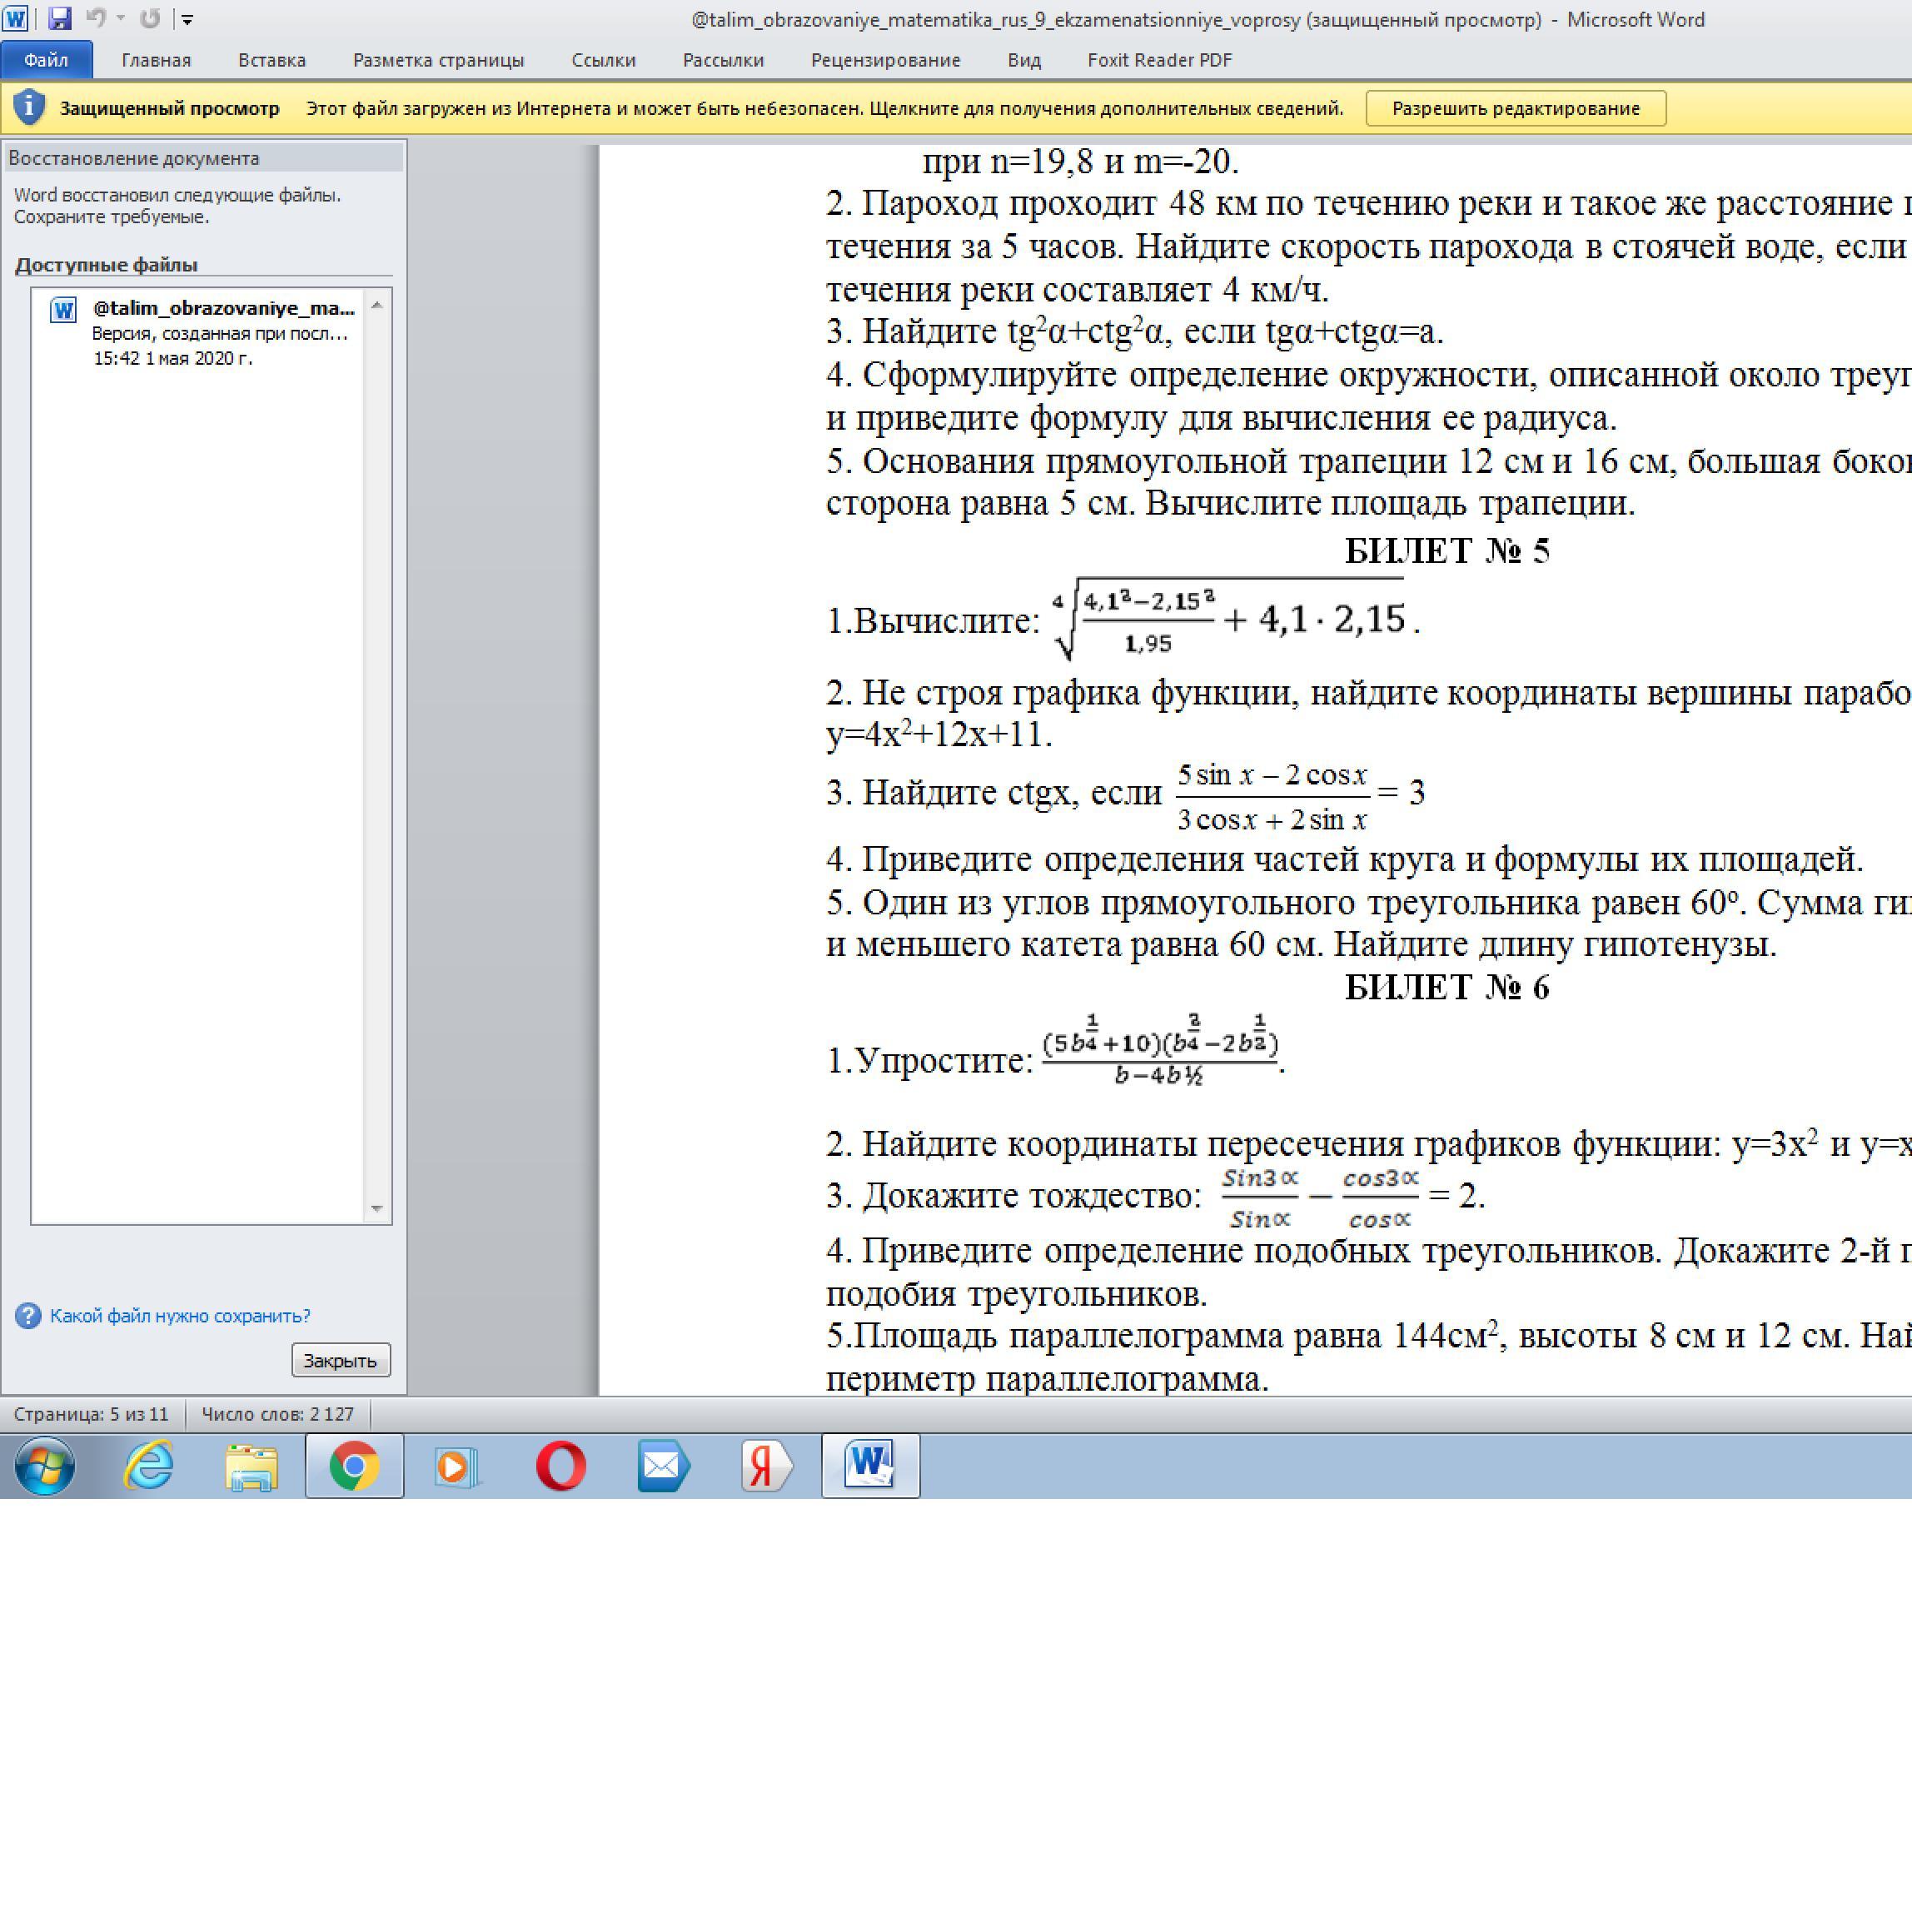The width and height of the screenshot is (1912, 1932).
Task: Click the Redo icon in title bar
Action: pos(150,18)
